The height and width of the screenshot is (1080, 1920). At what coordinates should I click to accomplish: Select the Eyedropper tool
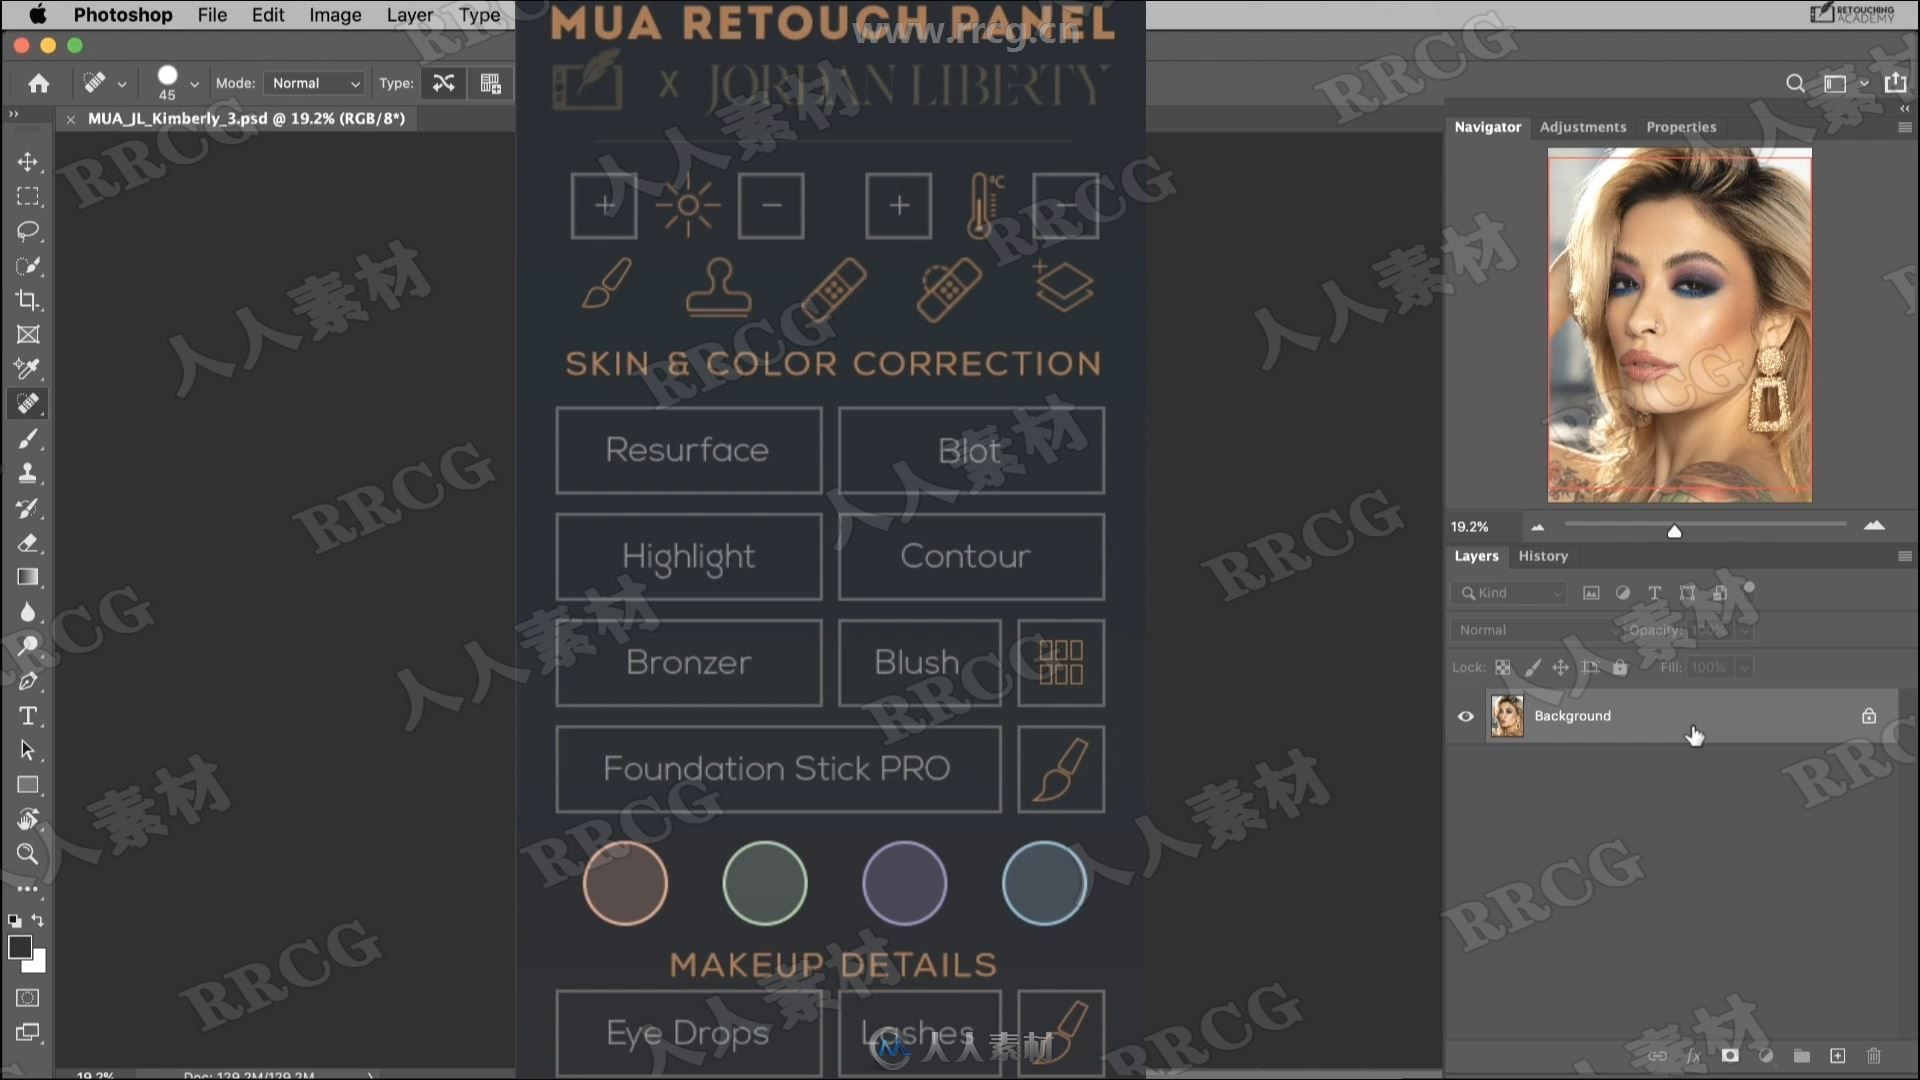pos(28,369)
